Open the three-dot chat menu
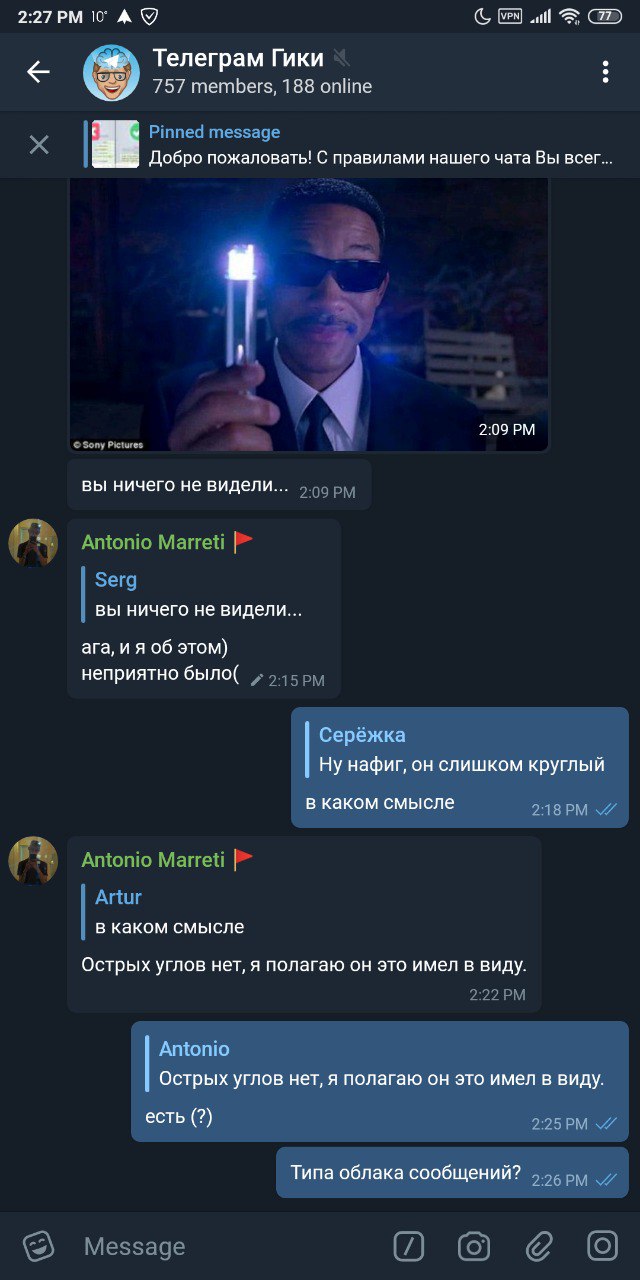Screen dimensions: 640x1280 (x=605, y=72)
